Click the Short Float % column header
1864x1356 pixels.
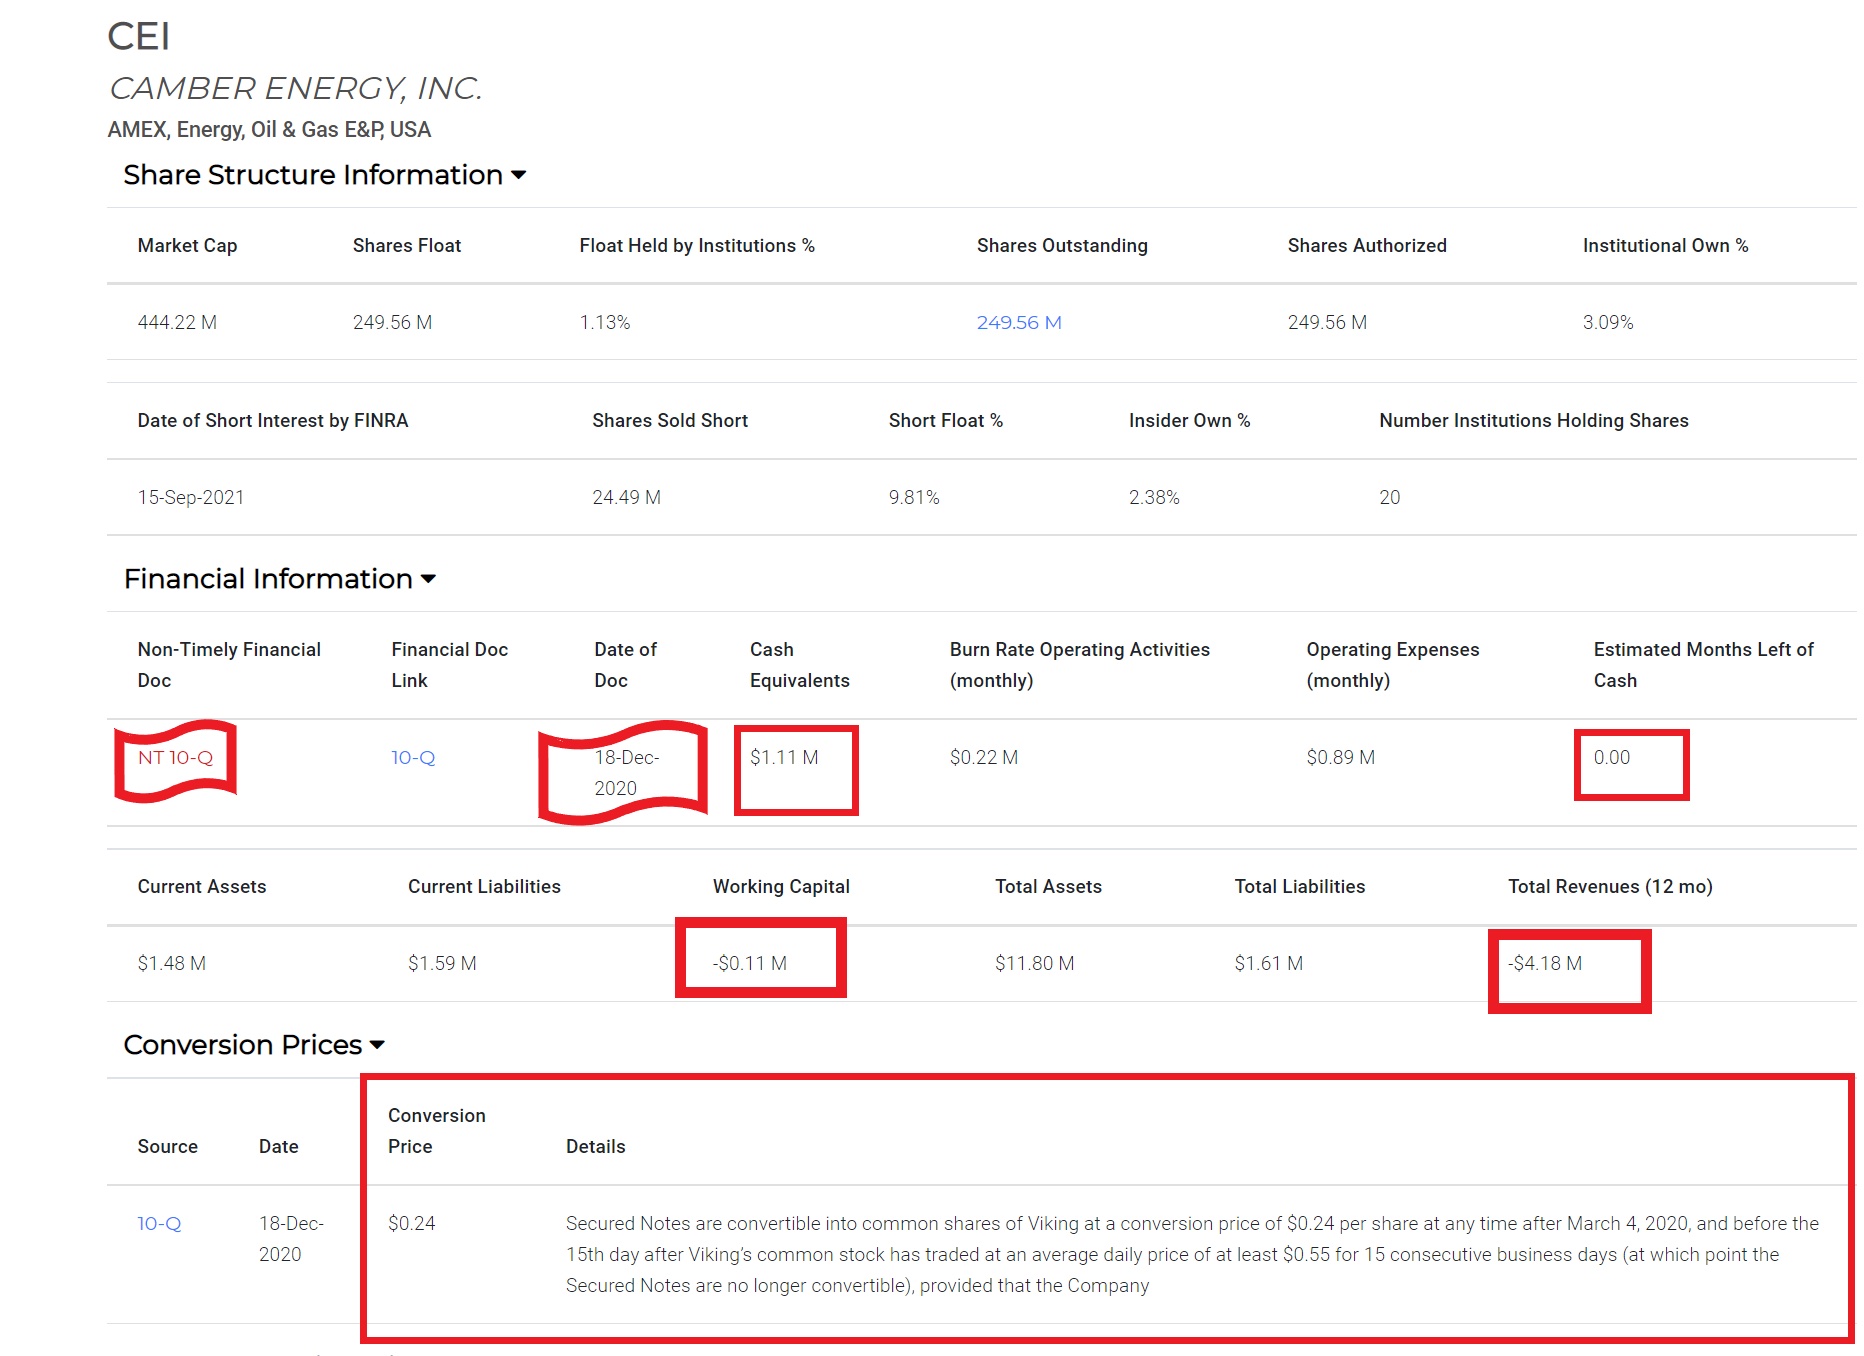[945, 421]
